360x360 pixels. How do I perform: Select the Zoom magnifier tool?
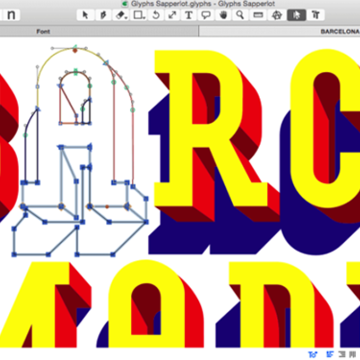point(240,15)
